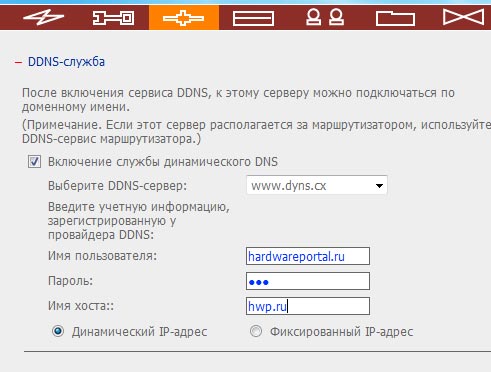Click the Имя пользователя label text
Viewport: 491px width, 372px height.
click(102, 256)
